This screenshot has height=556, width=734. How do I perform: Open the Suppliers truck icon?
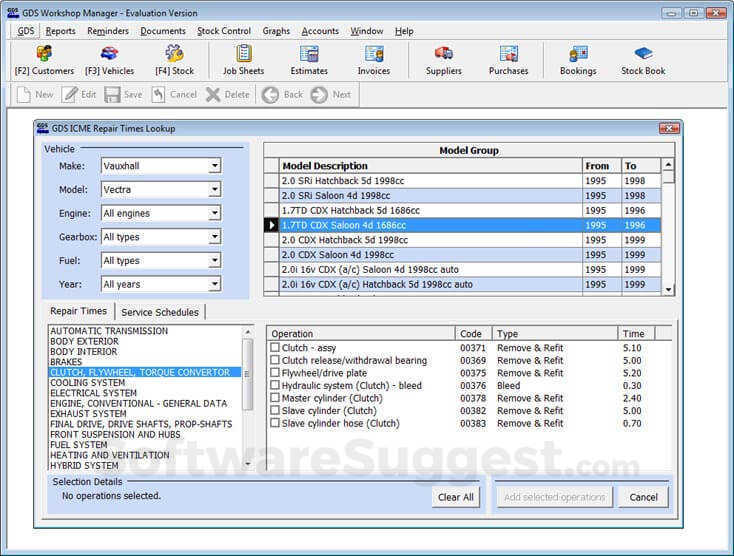click(443, 59)
